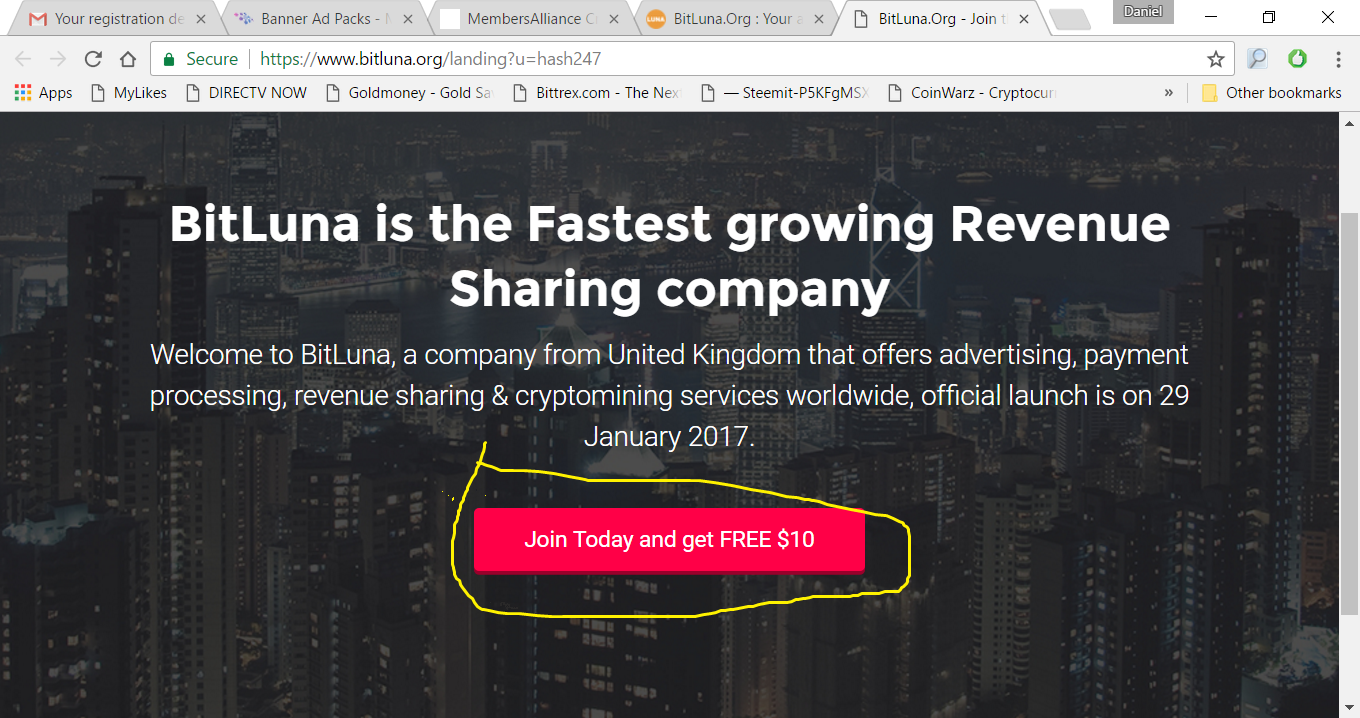This screenshot has width=1360, height=718.
Task: Open the CoinWarz bookmark
Action: click(971, 92)
